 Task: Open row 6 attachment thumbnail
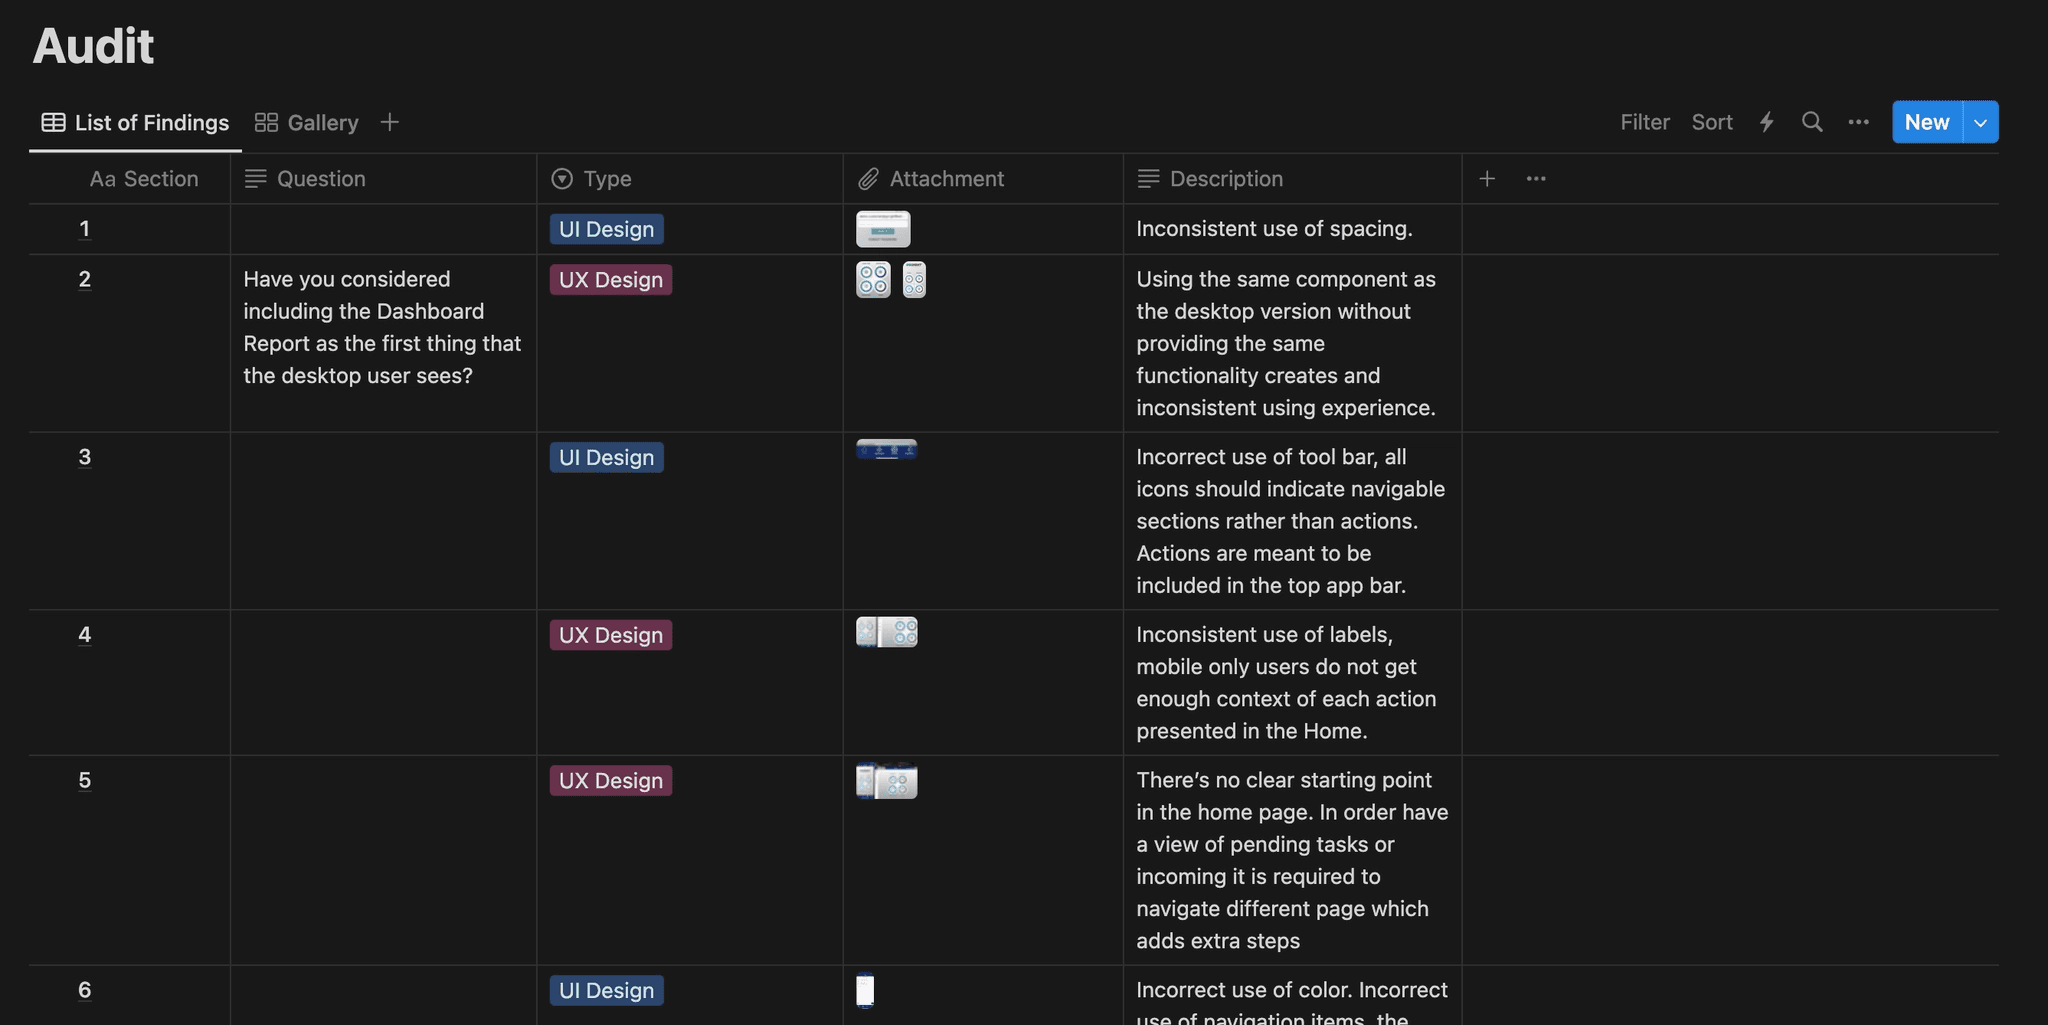coord(865,990)
